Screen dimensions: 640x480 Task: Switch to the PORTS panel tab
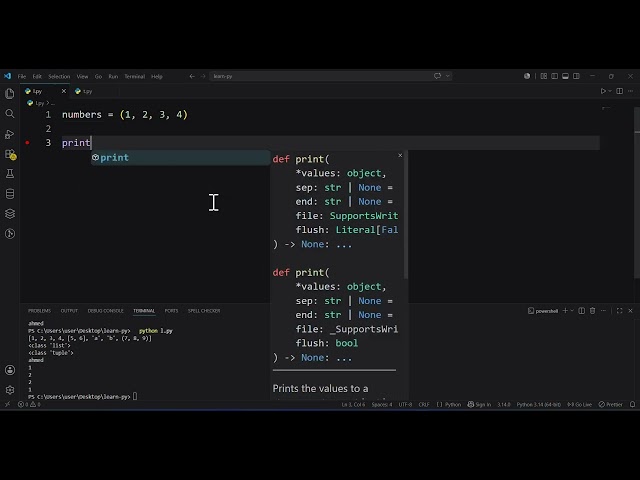coord(171,311)
